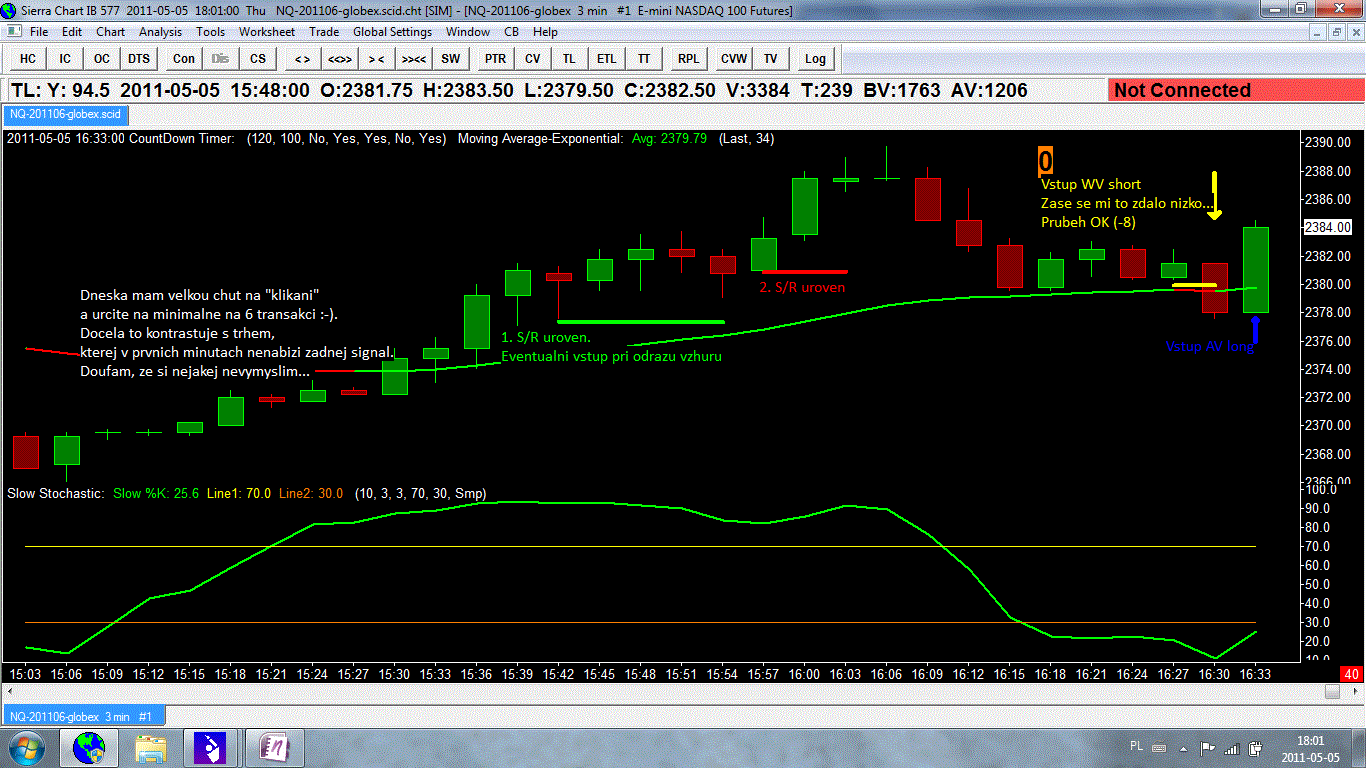Click the red Not Connected status box

1235,90
